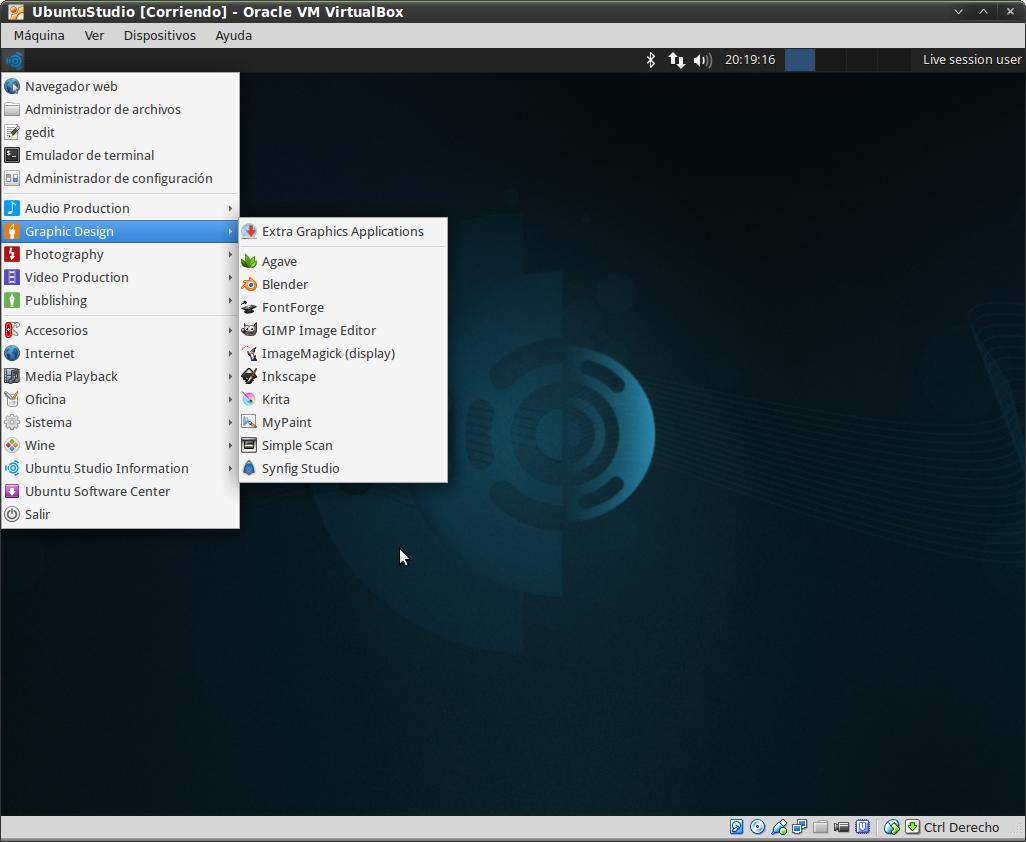Open the Dispositivos menu
Viewport: 1026px width, 842px height.
click(160, 35)
